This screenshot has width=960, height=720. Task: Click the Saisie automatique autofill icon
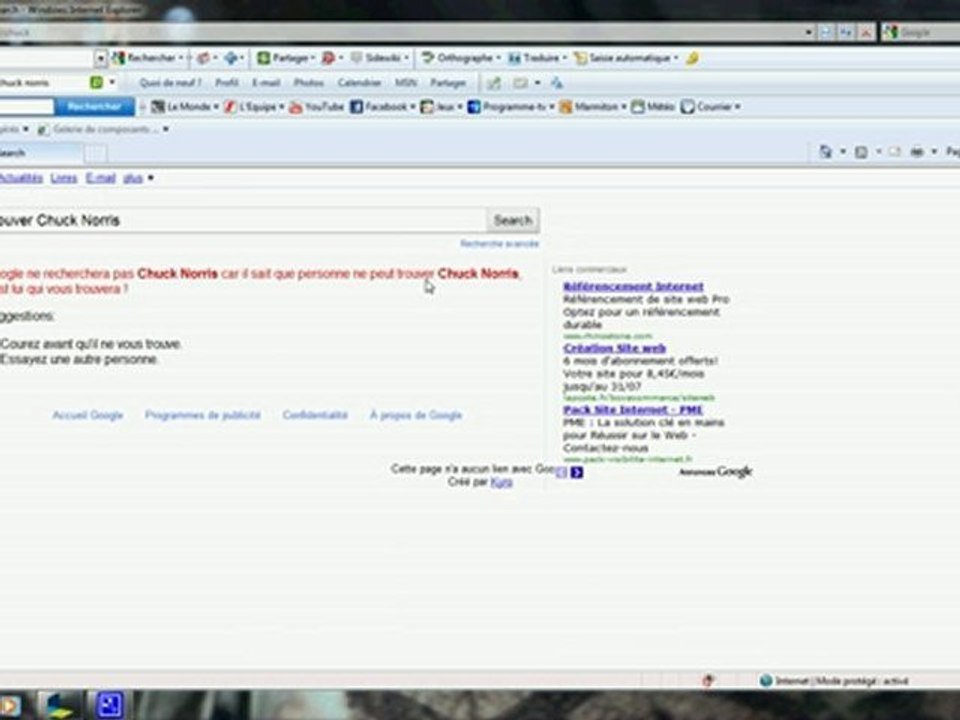[x=580, y=58]
